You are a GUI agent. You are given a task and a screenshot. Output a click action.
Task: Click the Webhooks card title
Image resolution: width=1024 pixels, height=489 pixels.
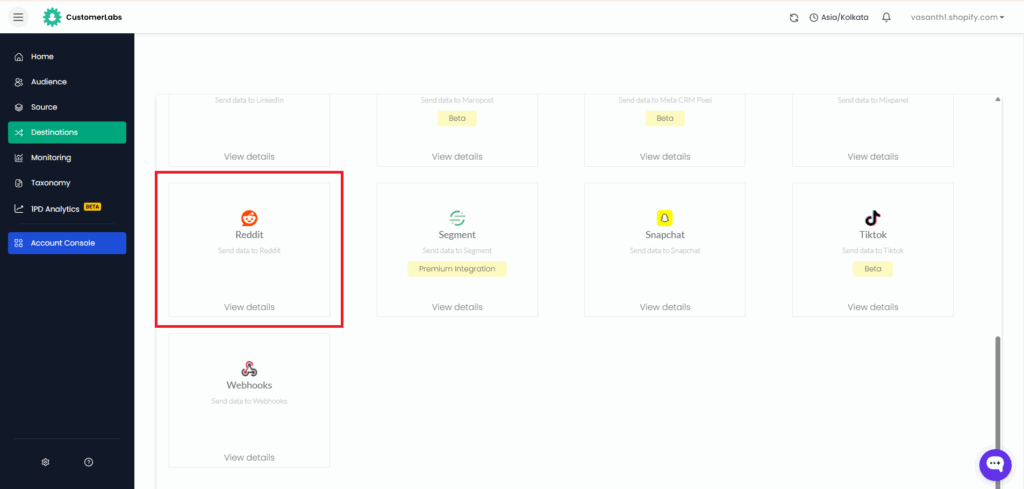click(x=249, y=385)
